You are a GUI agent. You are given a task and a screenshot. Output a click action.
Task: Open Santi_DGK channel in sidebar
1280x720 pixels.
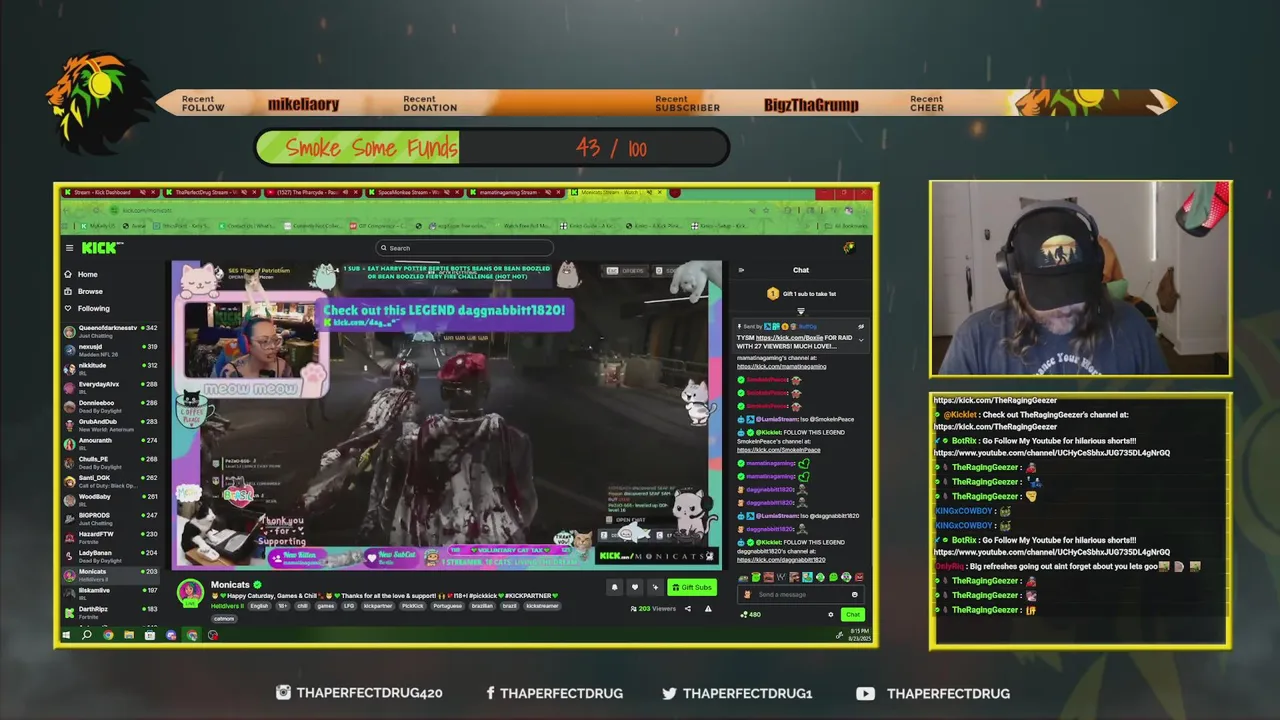coord(112,481)
